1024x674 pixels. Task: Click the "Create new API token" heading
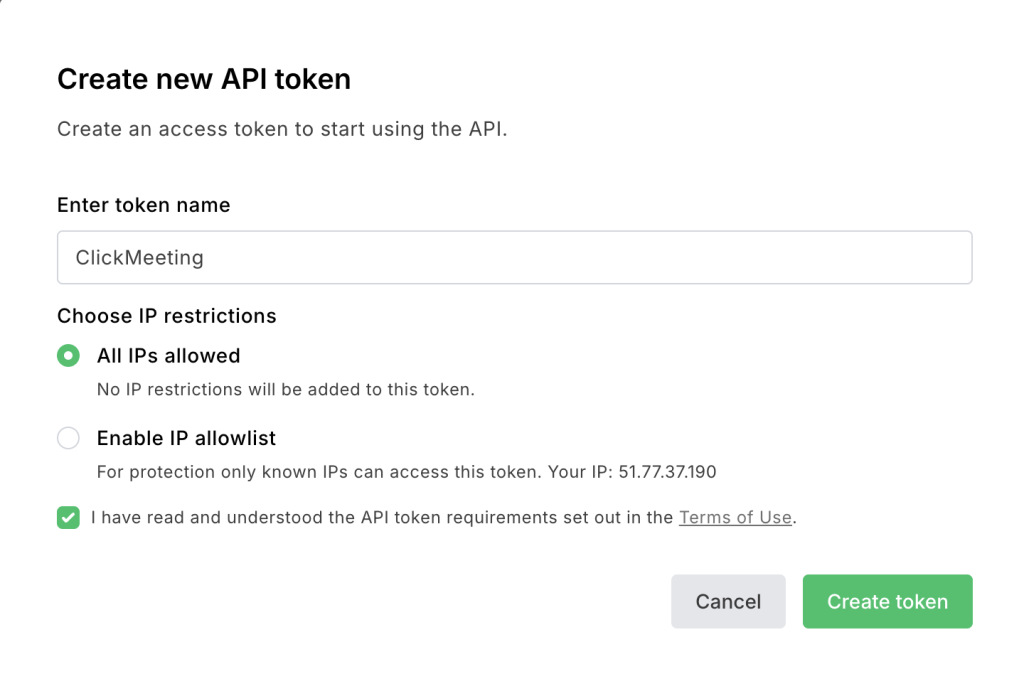pos(204,80)
